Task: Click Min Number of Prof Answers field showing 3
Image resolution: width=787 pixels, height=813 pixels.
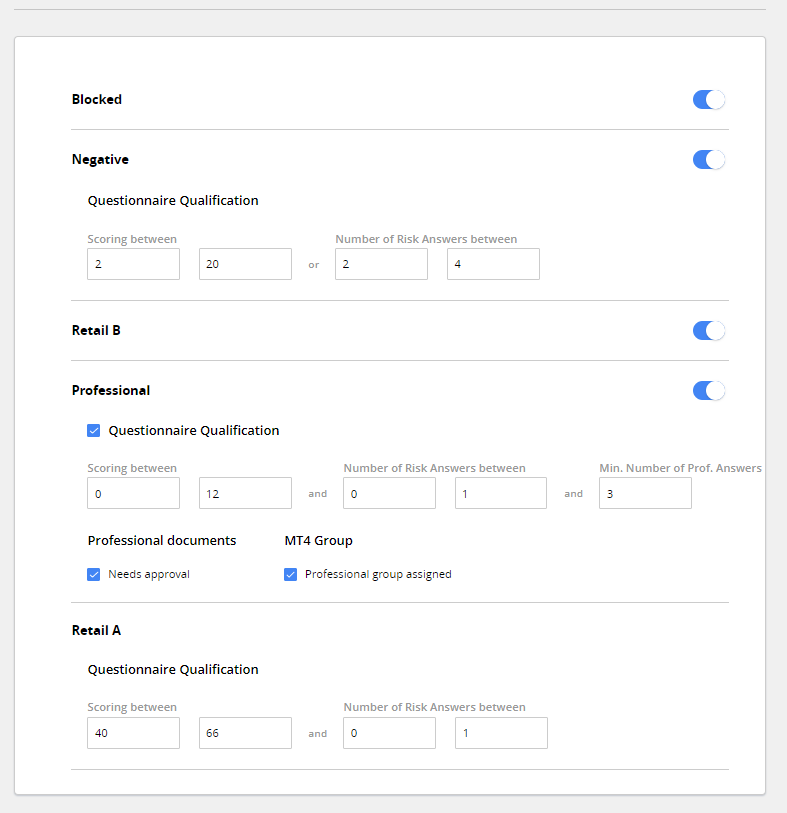Action: [645, 493]
